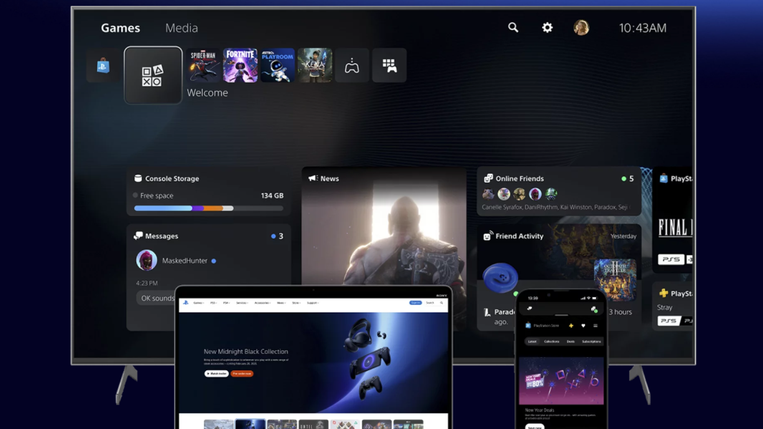Open the Online Friends widget
The image size is (763, 429).
click(x=559, y=192)
